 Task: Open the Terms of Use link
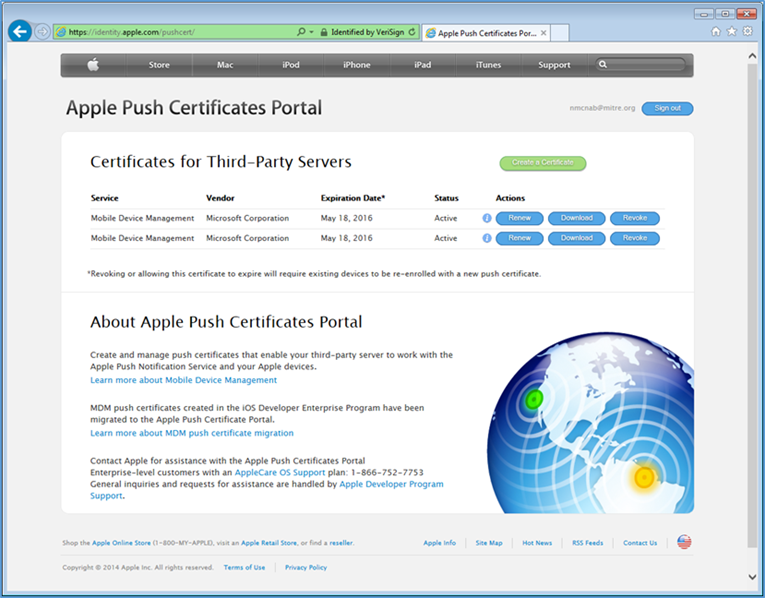(x=244, y=567)
